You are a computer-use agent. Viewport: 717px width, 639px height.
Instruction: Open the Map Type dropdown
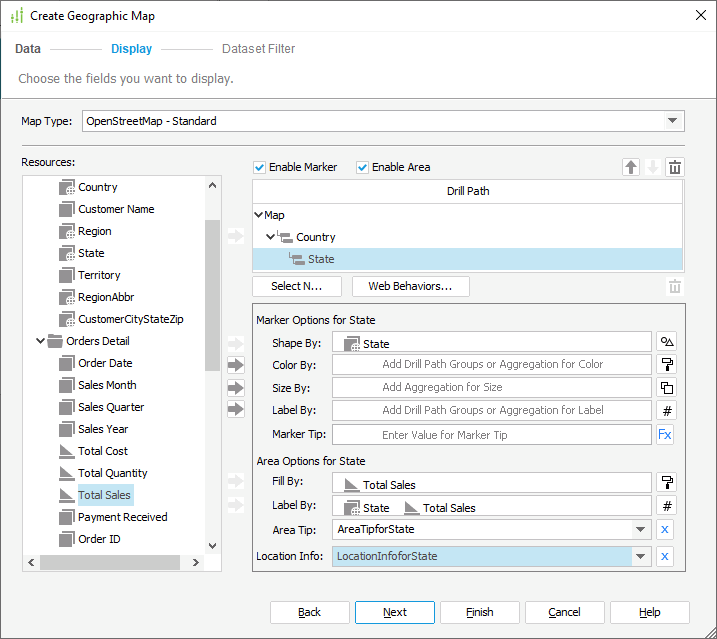pos(671,122)
